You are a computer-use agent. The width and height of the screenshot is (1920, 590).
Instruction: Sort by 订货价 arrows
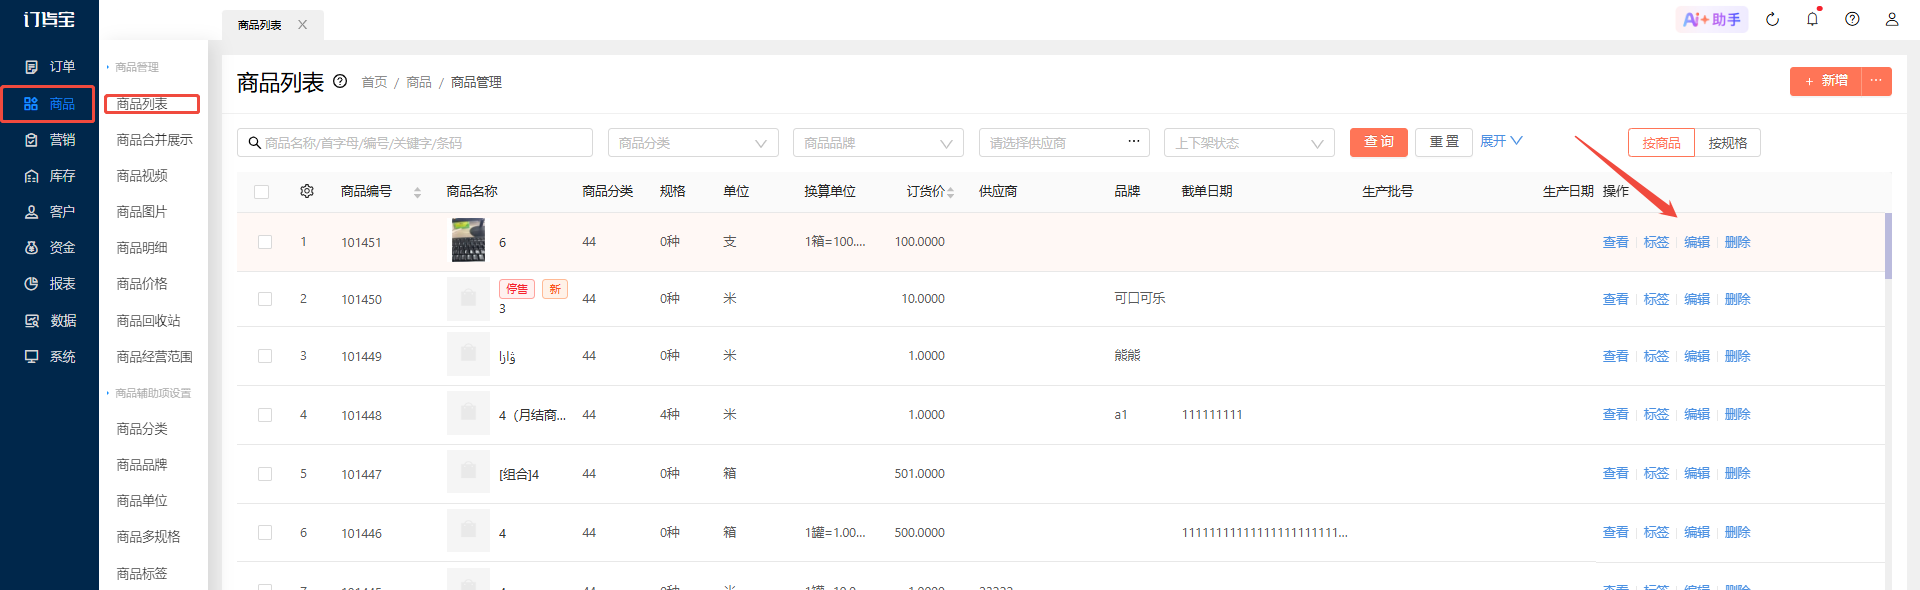tap(950, 192)
